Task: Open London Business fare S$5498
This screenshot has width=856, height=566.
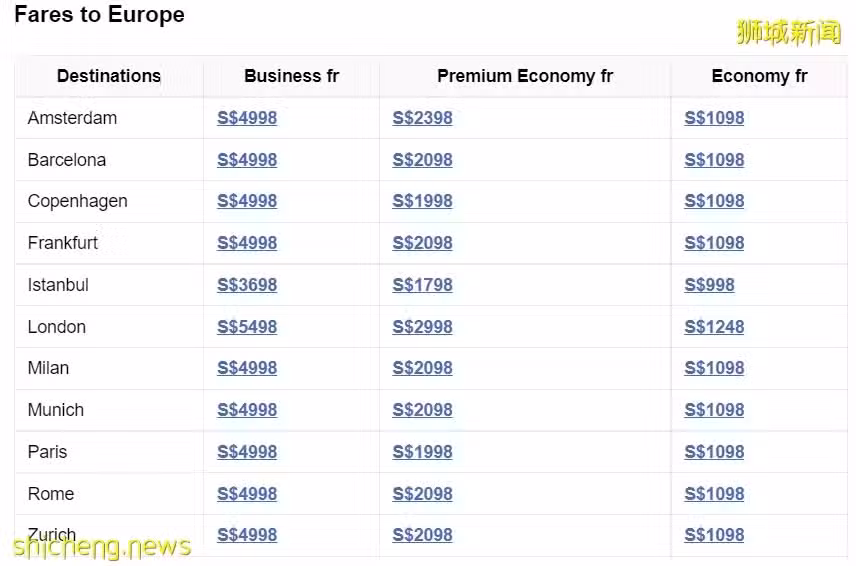Action: click(247, 327)
